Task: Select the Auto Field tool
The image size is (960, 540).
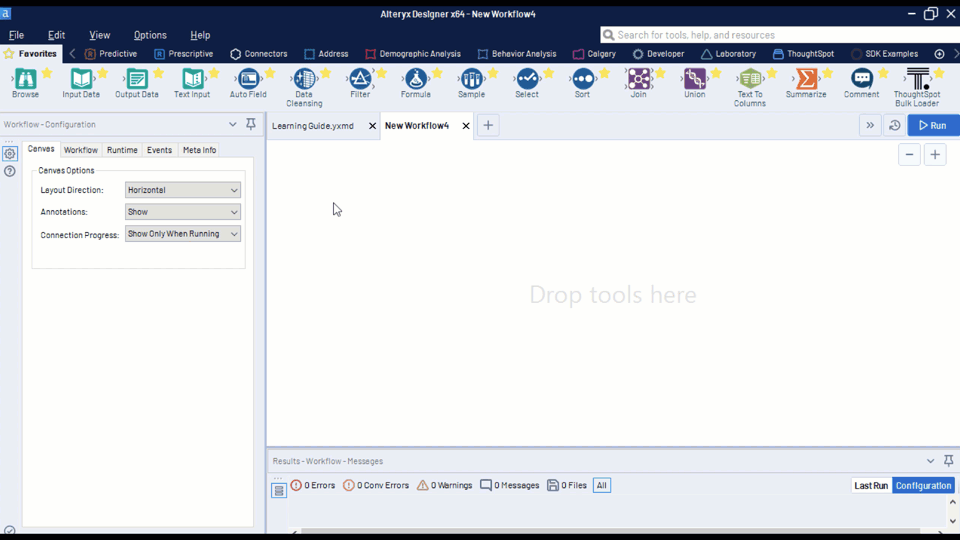Action: tap(248, 79)
